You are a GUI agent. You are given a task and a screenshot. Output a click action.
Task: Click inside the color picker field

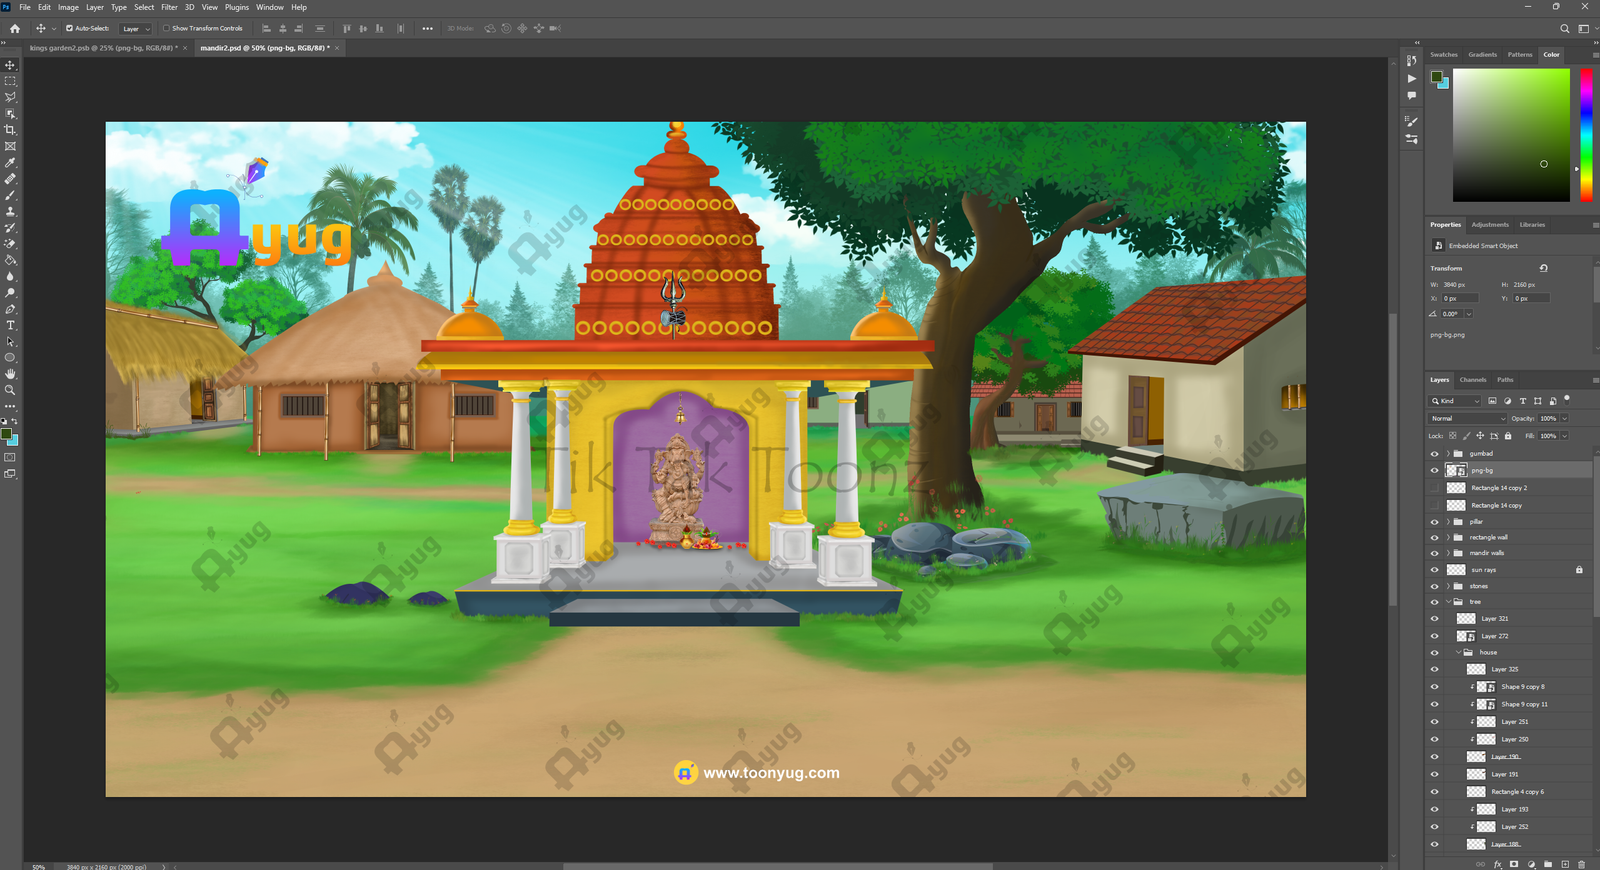pos(1510,135)
